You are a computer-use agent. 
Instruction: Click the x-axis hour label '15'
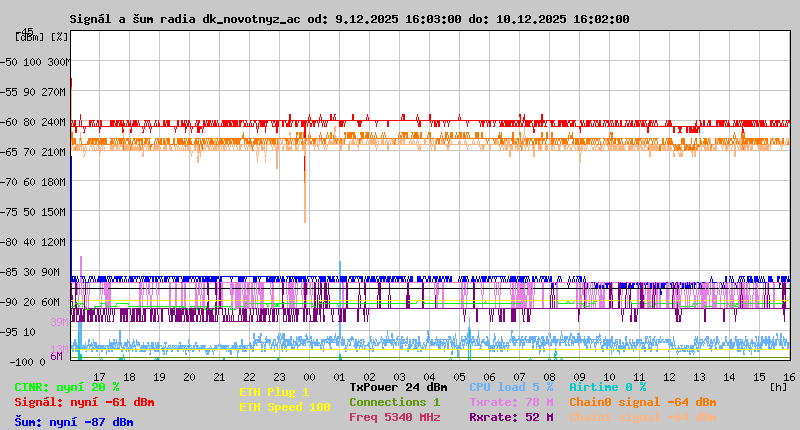[759, 377]
